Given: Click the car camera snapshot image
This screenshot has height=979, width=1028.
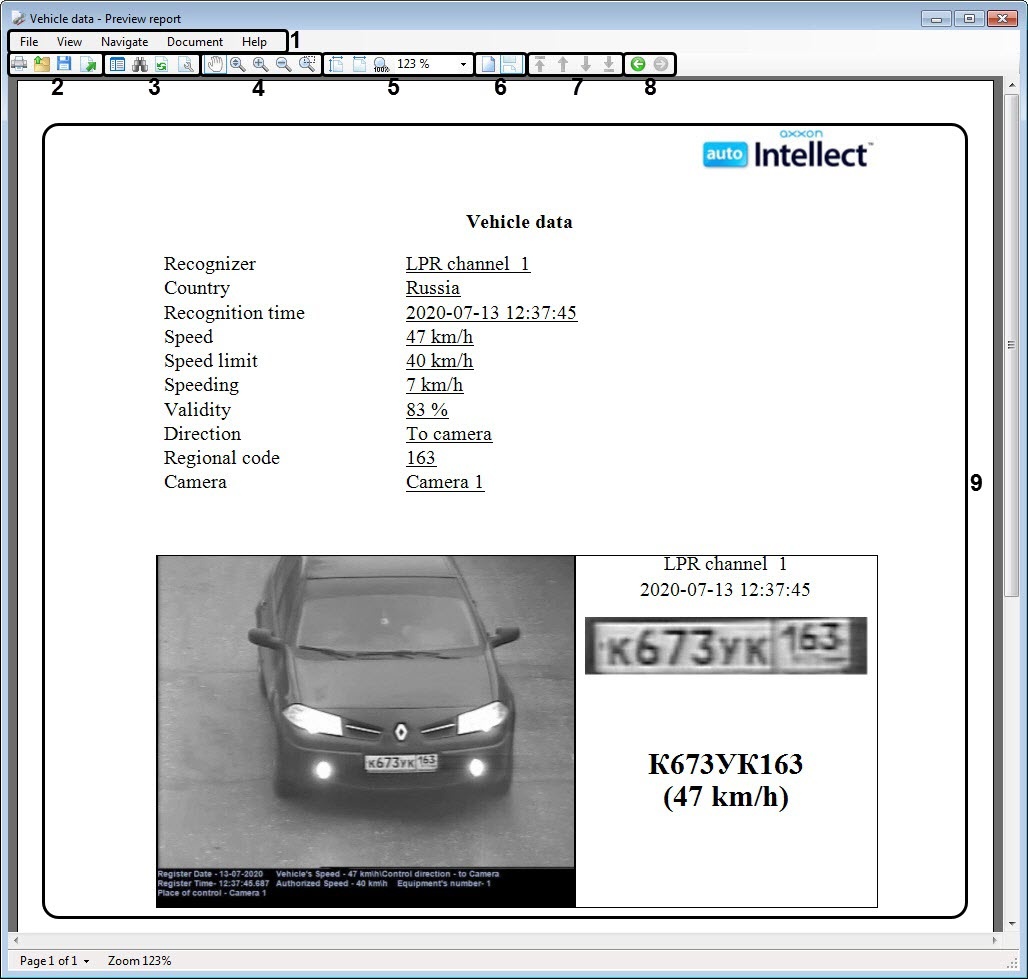Looking at the screenshot, I should pyautogui.click(x=366, y=731).
